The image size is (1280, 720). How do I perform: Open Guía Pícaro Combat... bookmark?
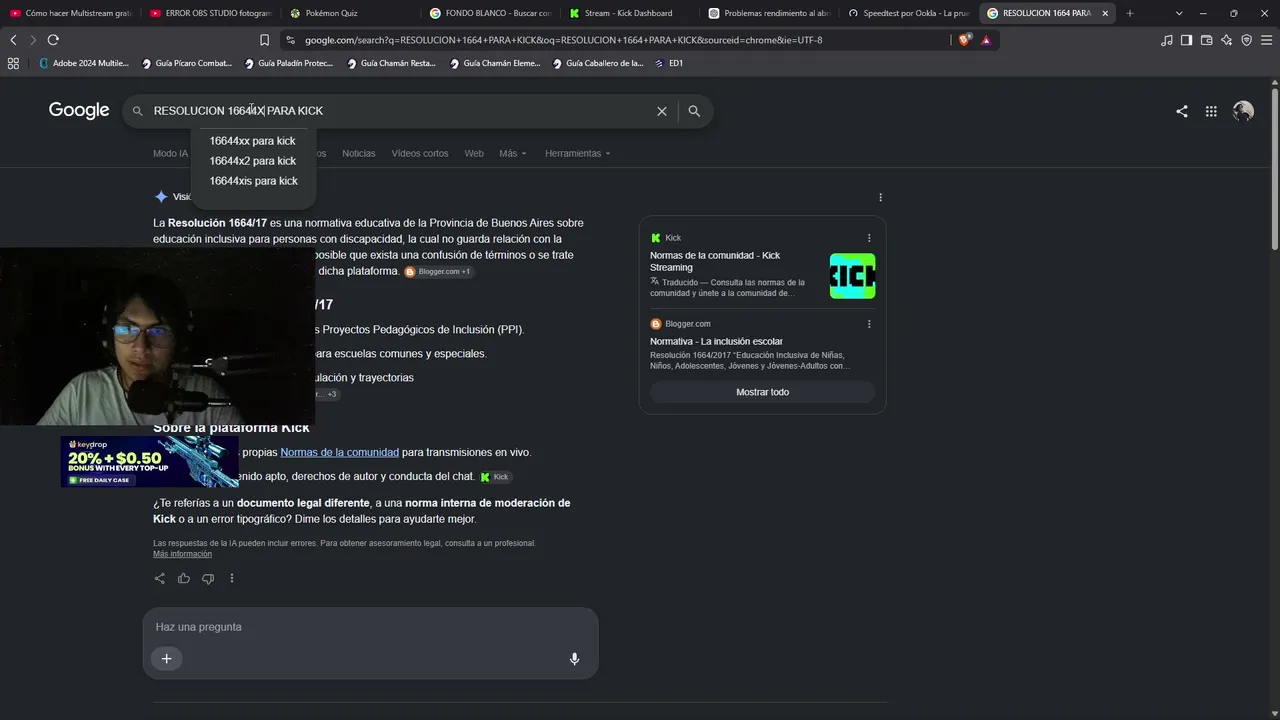click(187, 63)
